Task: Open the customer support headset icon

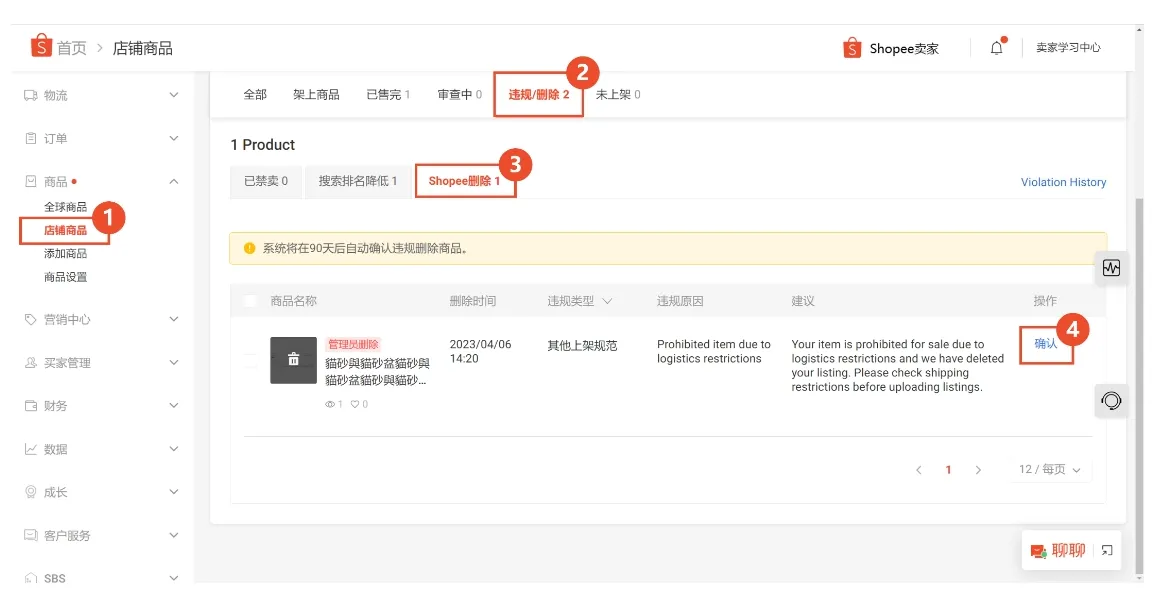Action: [1110, 401]
